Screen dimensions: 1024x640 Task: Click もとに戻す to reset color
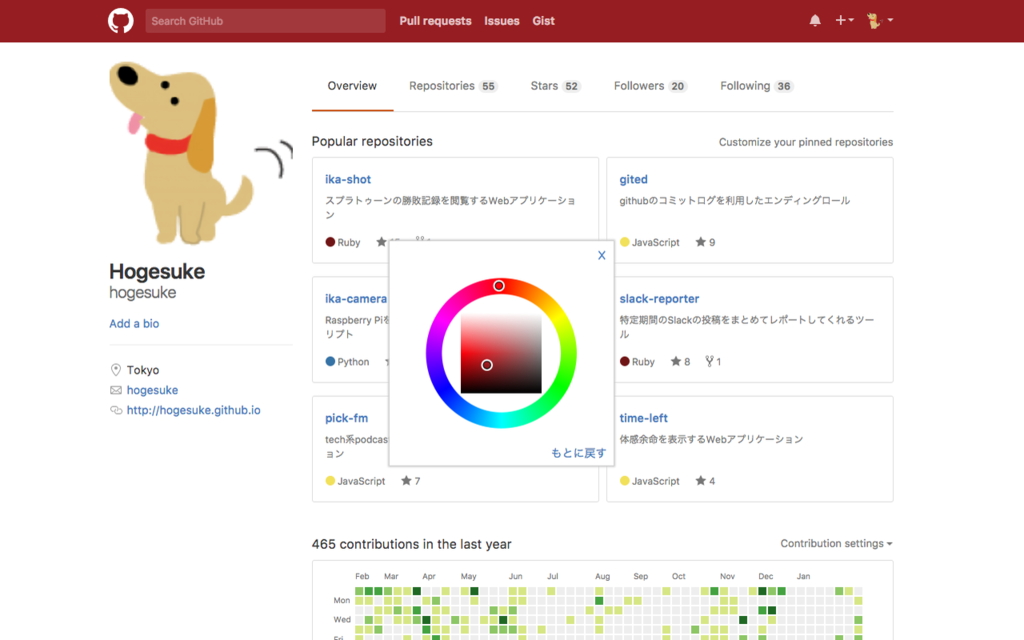point(579,453)
